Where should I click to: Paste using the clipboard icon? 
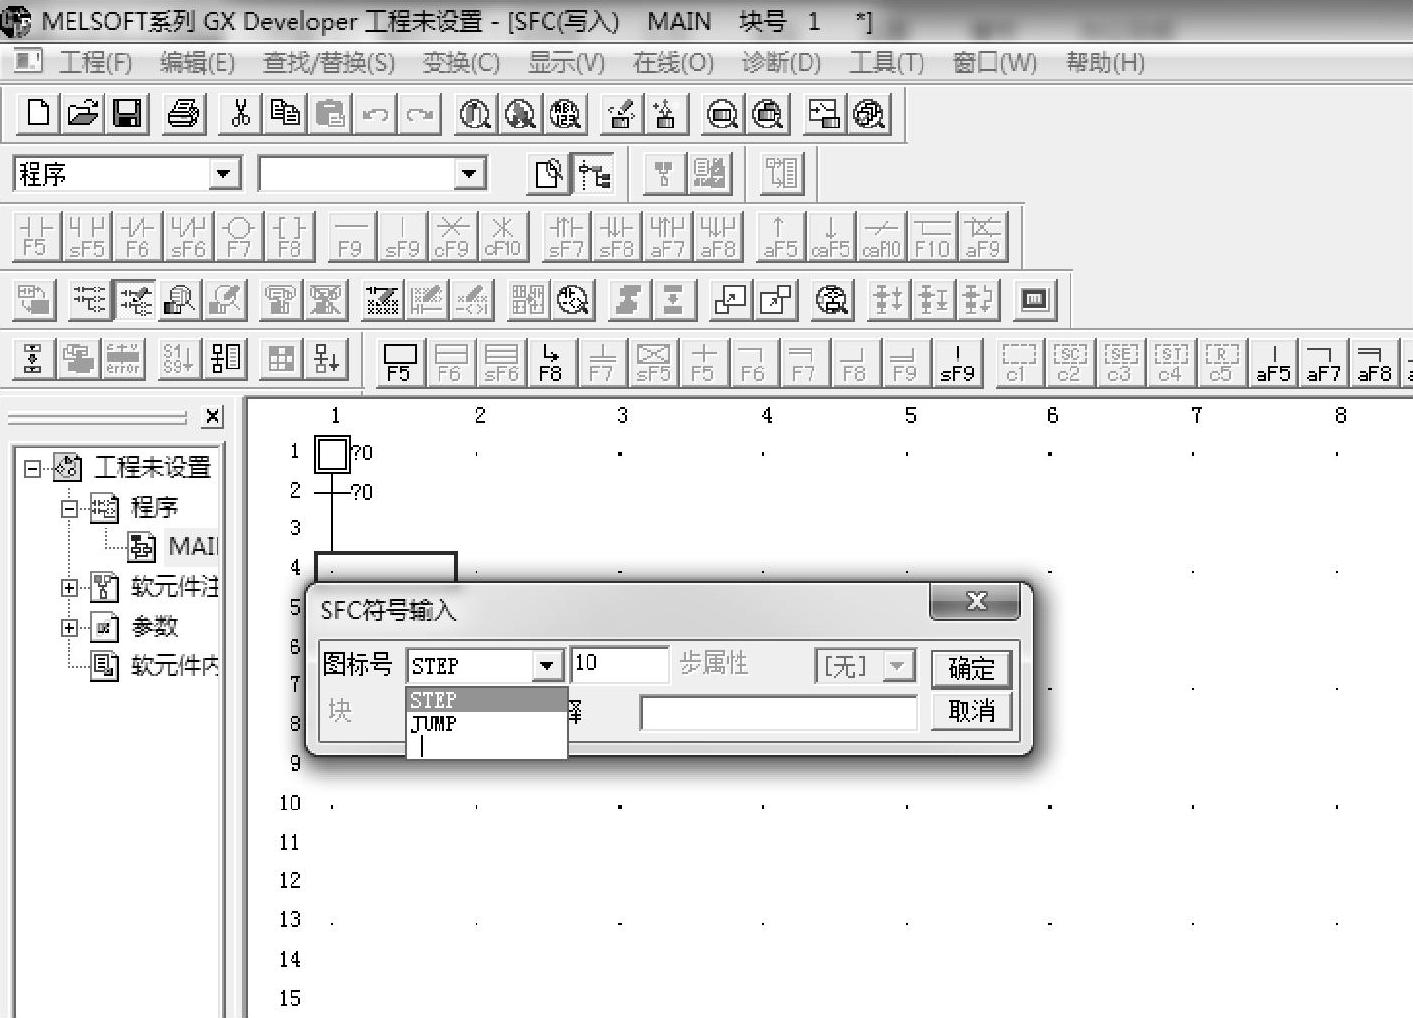(330, 113)
